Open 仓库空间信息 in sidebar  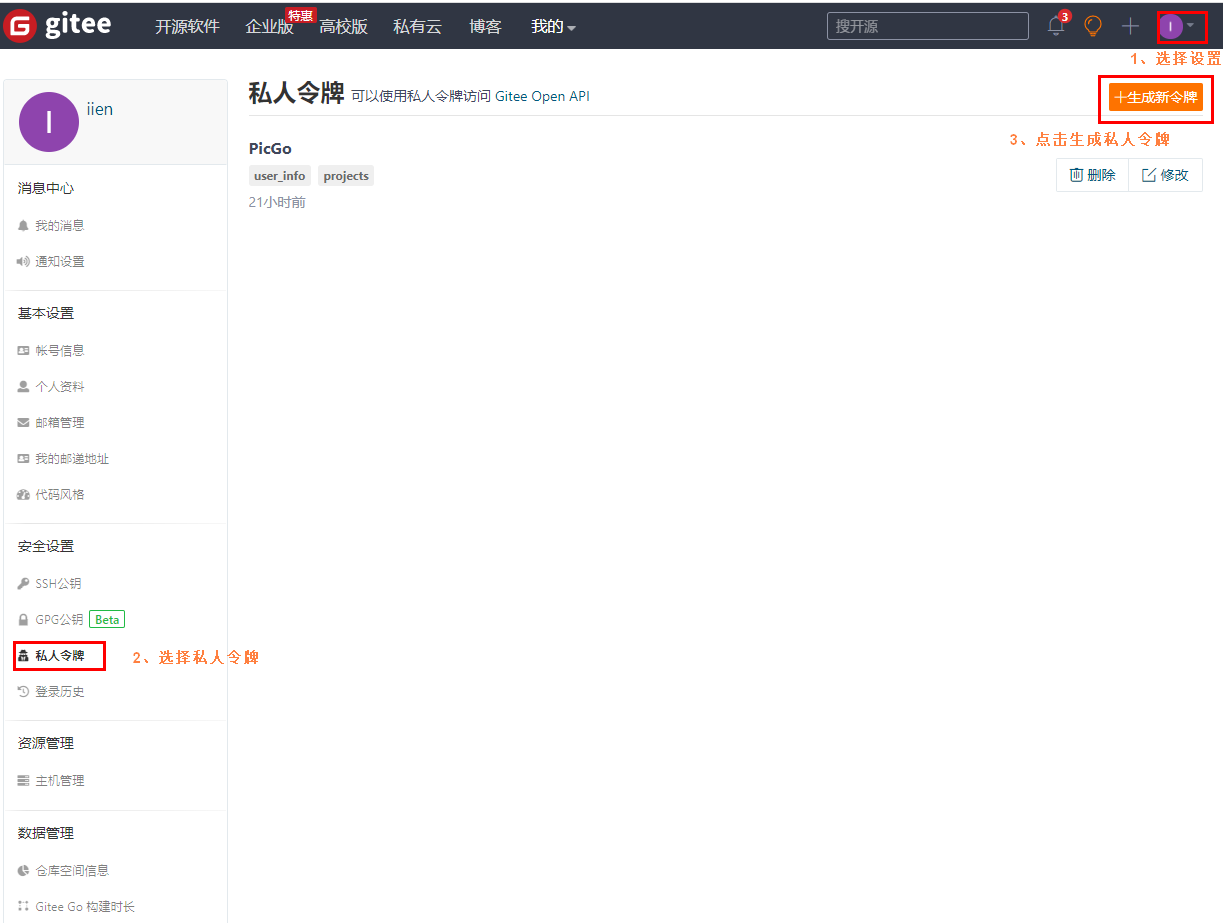tap(72, 871)
